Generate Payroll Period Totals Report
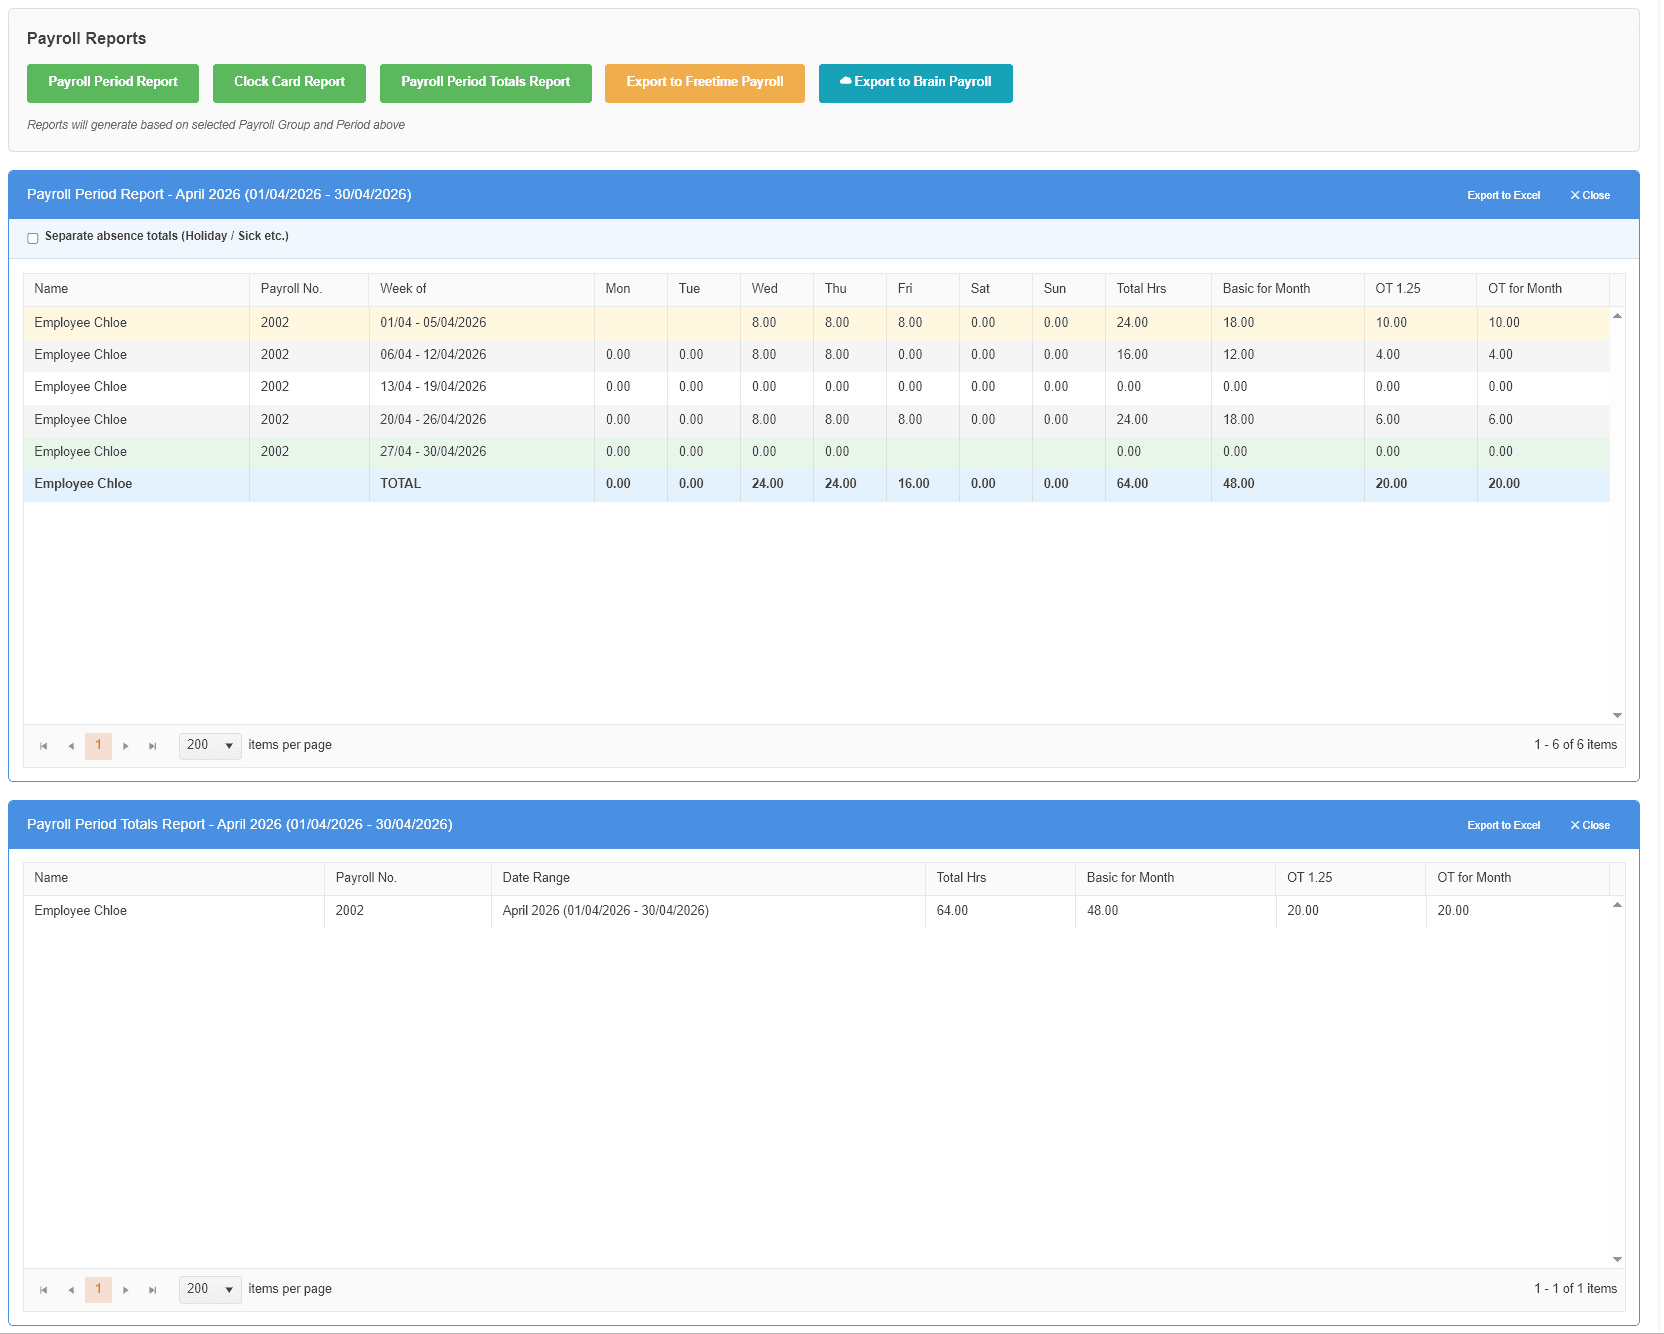The image size is (1664, 1334). coord(486,83)
